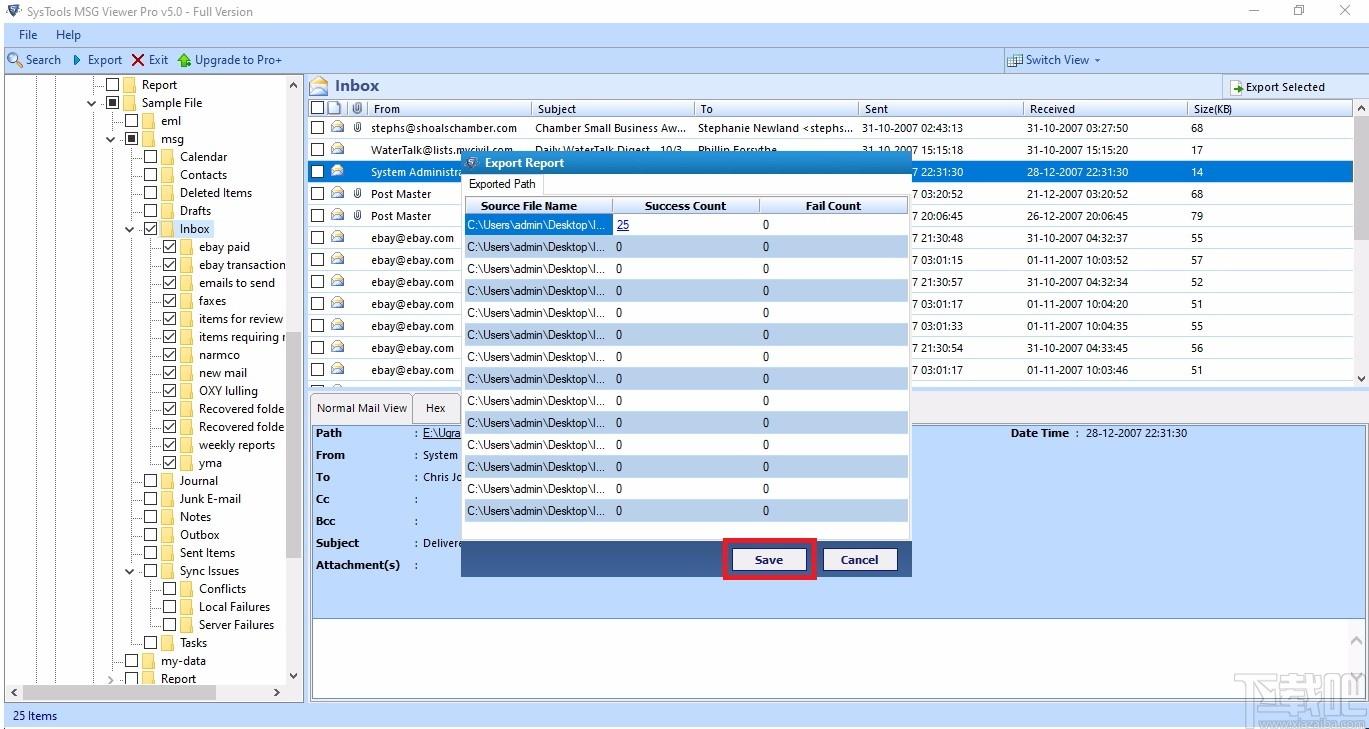Click the my-data folder icon
1369x729 pixels.
click(x=149, y=661)
